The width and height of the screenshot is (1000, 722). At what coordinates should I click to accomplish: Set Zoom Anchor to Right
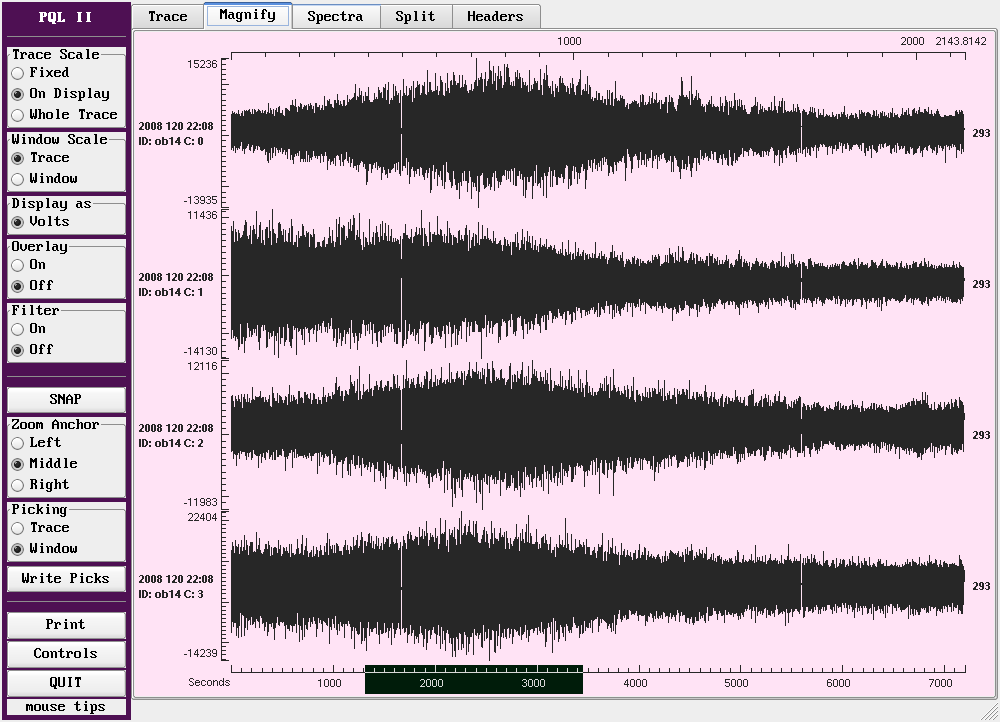click(18, 485)
